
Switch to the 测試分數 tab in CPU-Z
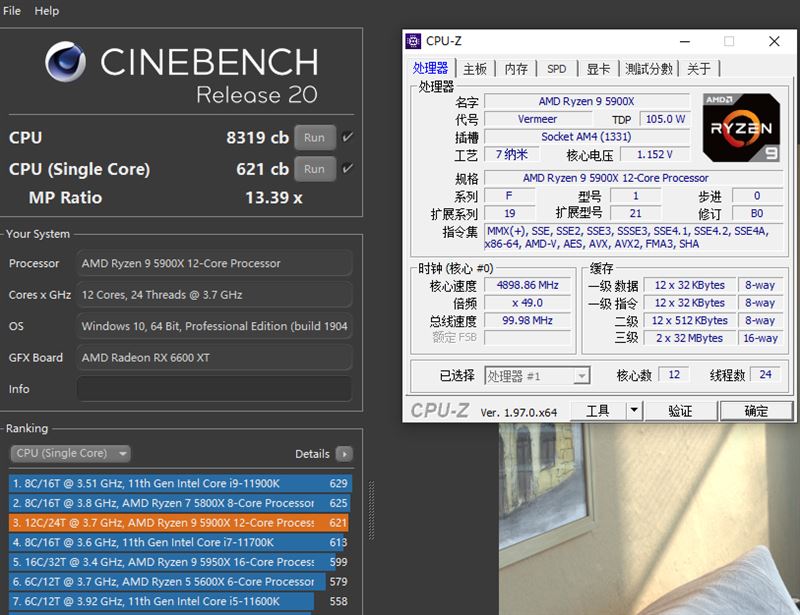[648, 68]
